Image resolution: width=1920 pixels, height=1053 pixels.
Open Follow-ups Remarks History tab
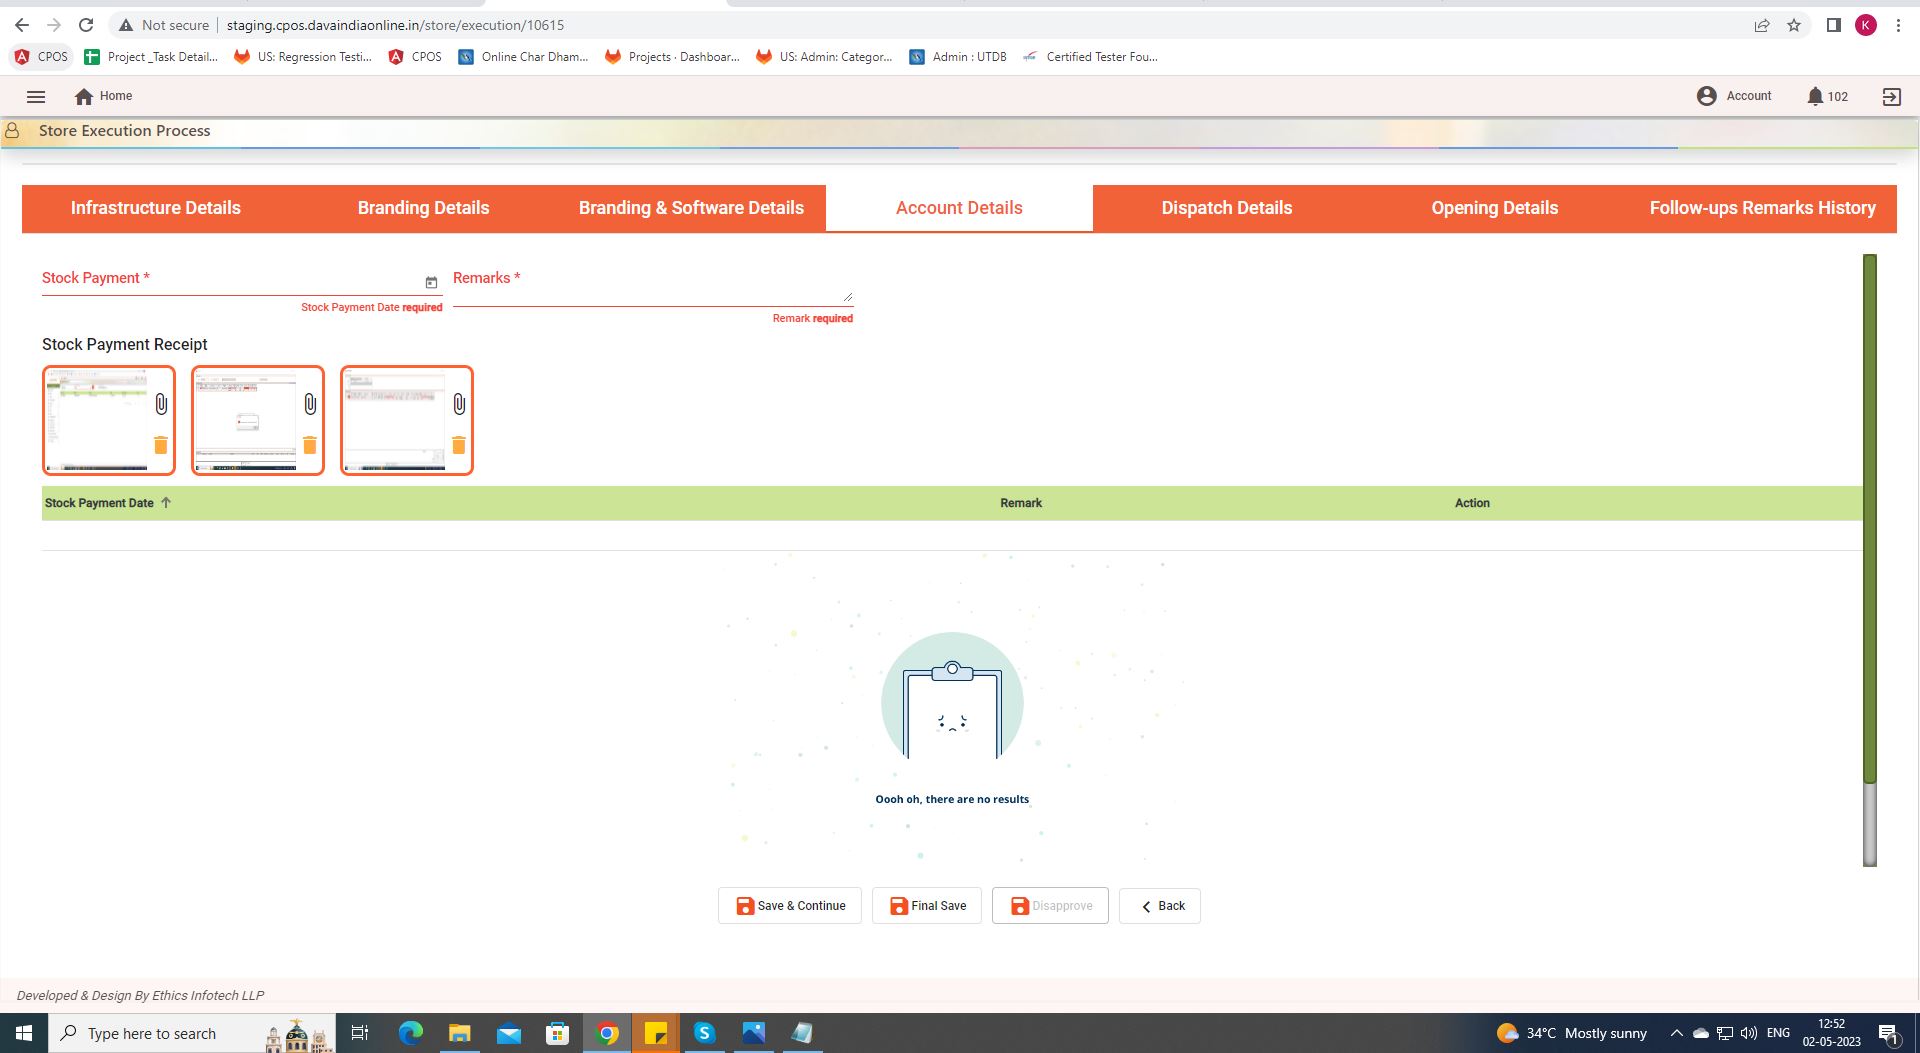(1762, 208)
